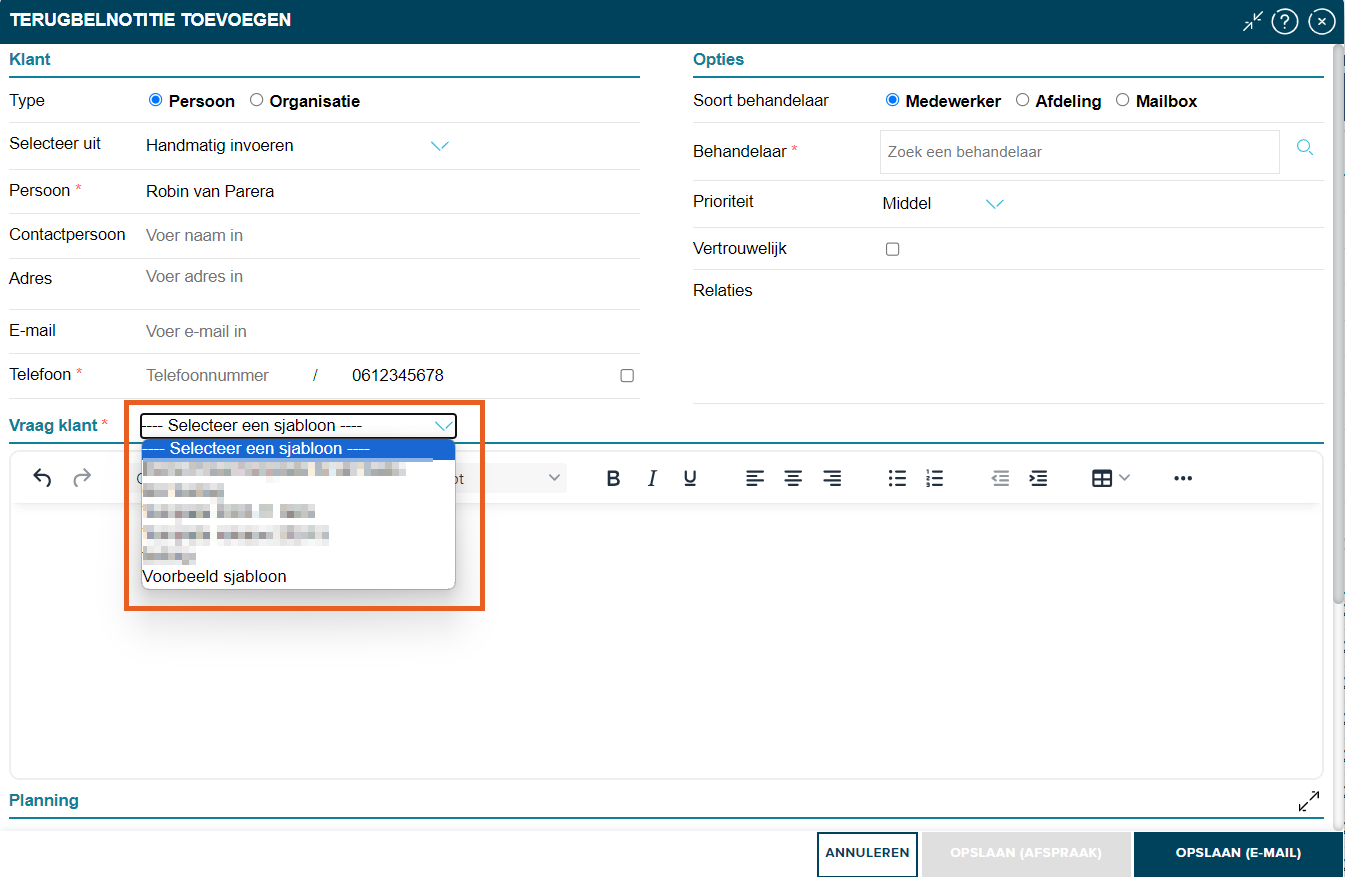Toggle bold formatting
1345x877 pixels.
614,478
